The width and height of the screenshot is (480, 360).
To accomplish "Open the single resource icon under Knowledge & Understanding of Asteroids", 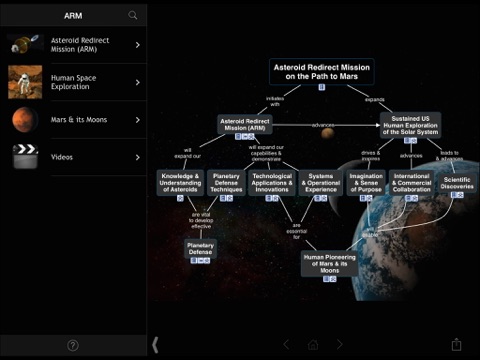I will point(180,198).
